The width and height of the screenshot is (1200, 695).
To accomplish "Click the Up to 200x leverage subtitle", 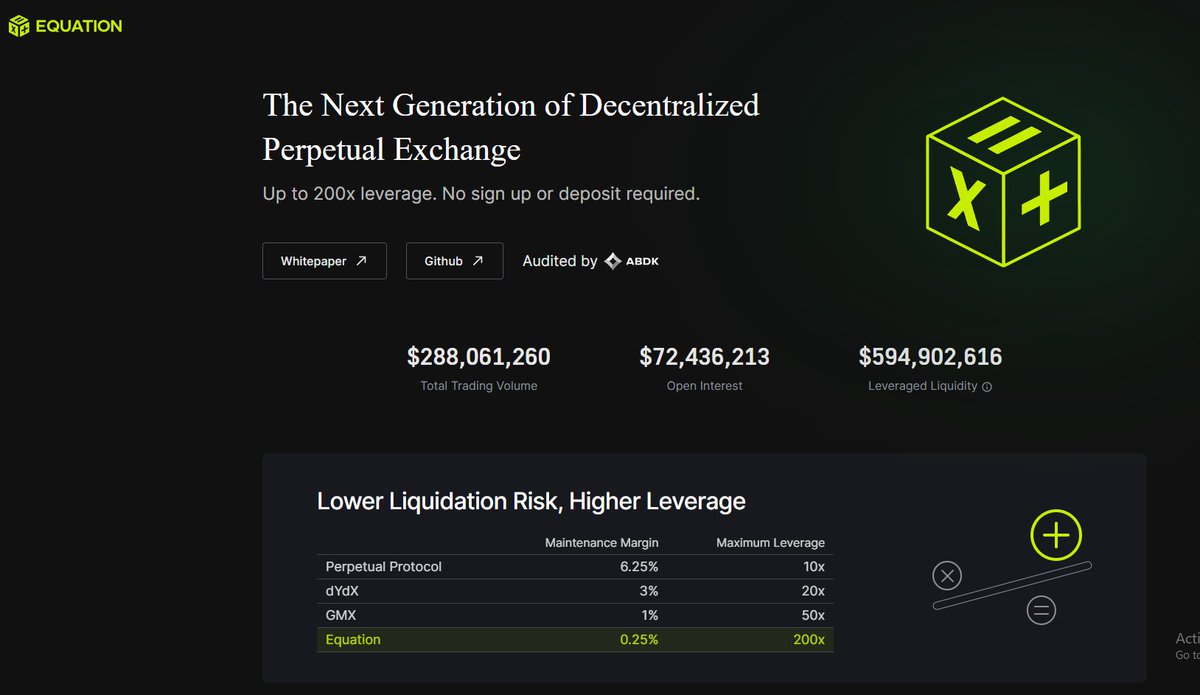I will click(481, 194).
